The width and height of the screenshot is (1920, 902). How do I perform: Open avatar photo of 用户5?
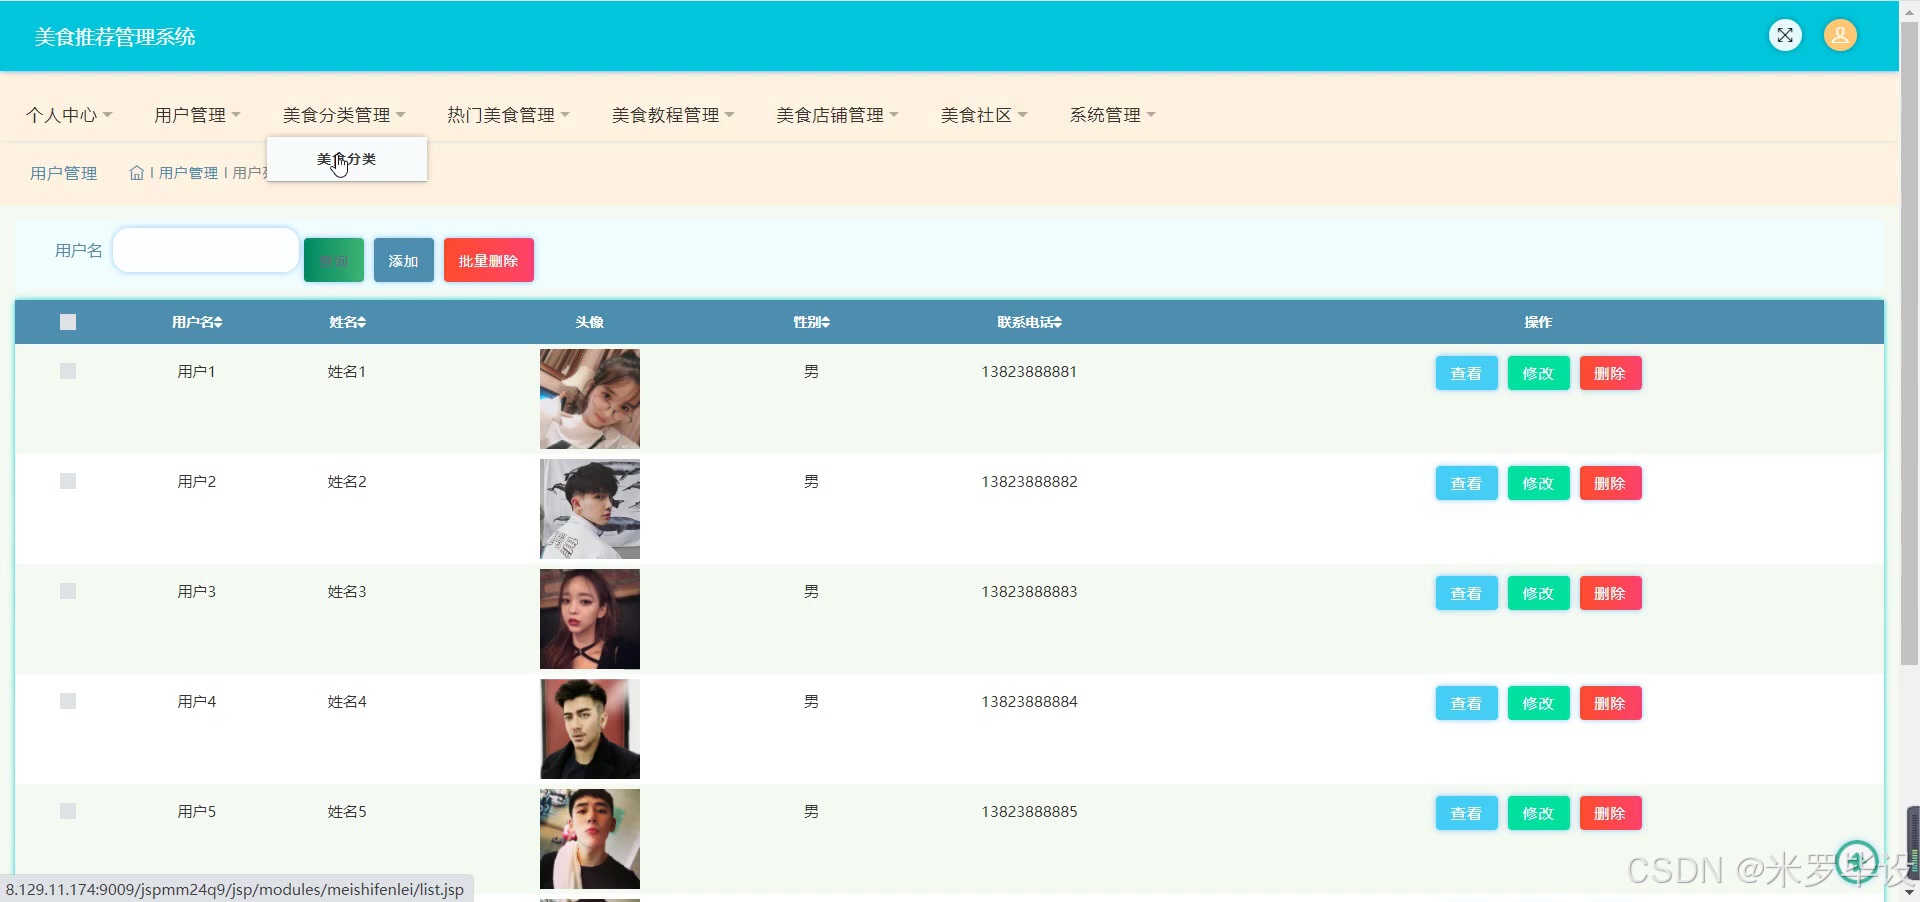(590, 839)
